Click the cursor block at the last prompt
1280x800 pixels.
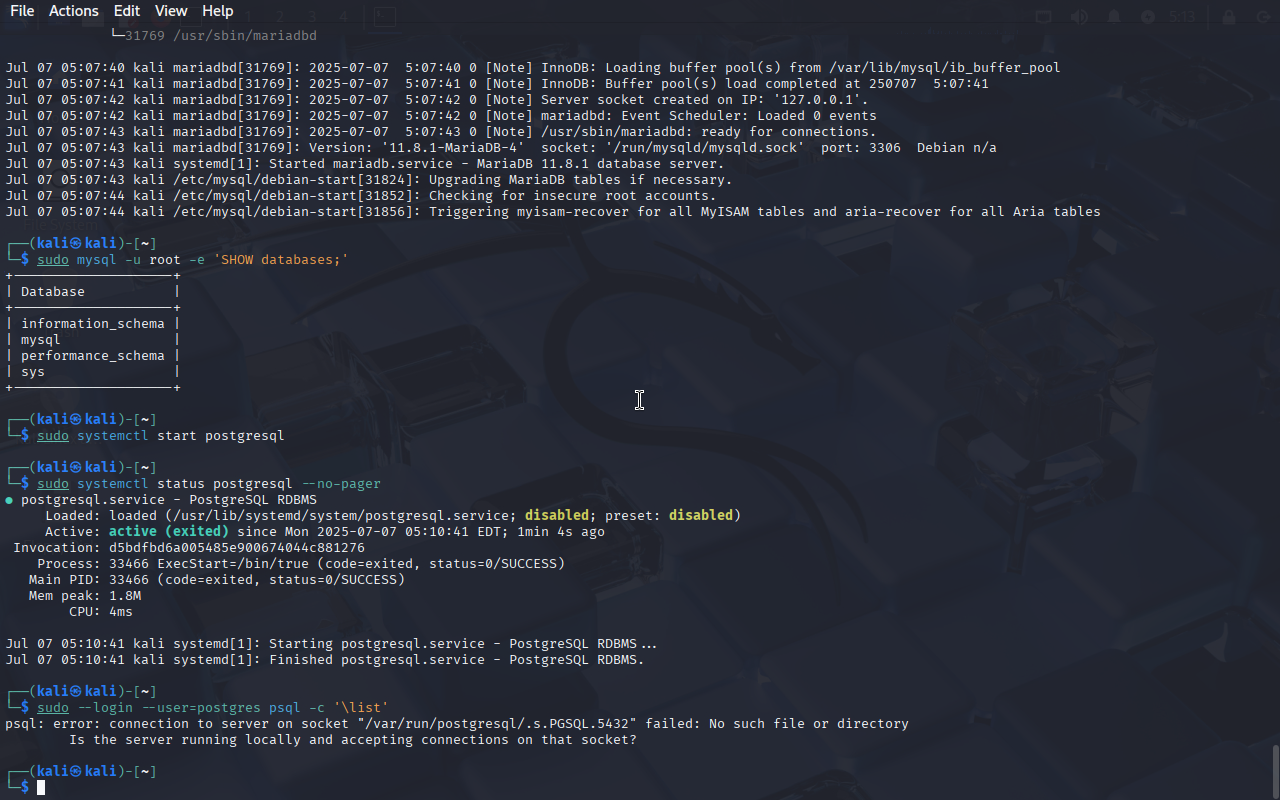[x=41, y=788]
